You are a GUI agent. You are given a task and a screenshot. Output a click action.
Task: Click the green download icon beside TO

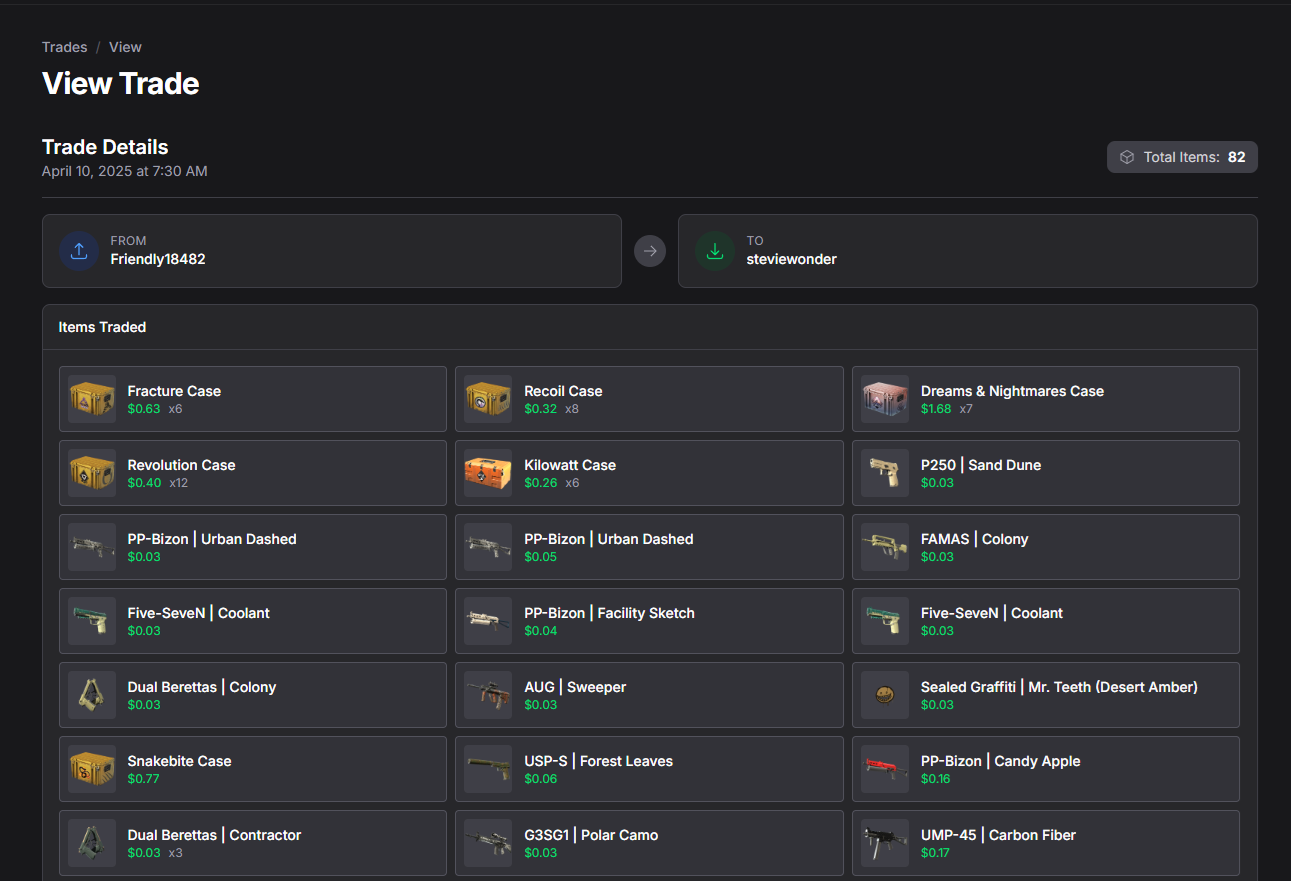(x=715, y=251)
